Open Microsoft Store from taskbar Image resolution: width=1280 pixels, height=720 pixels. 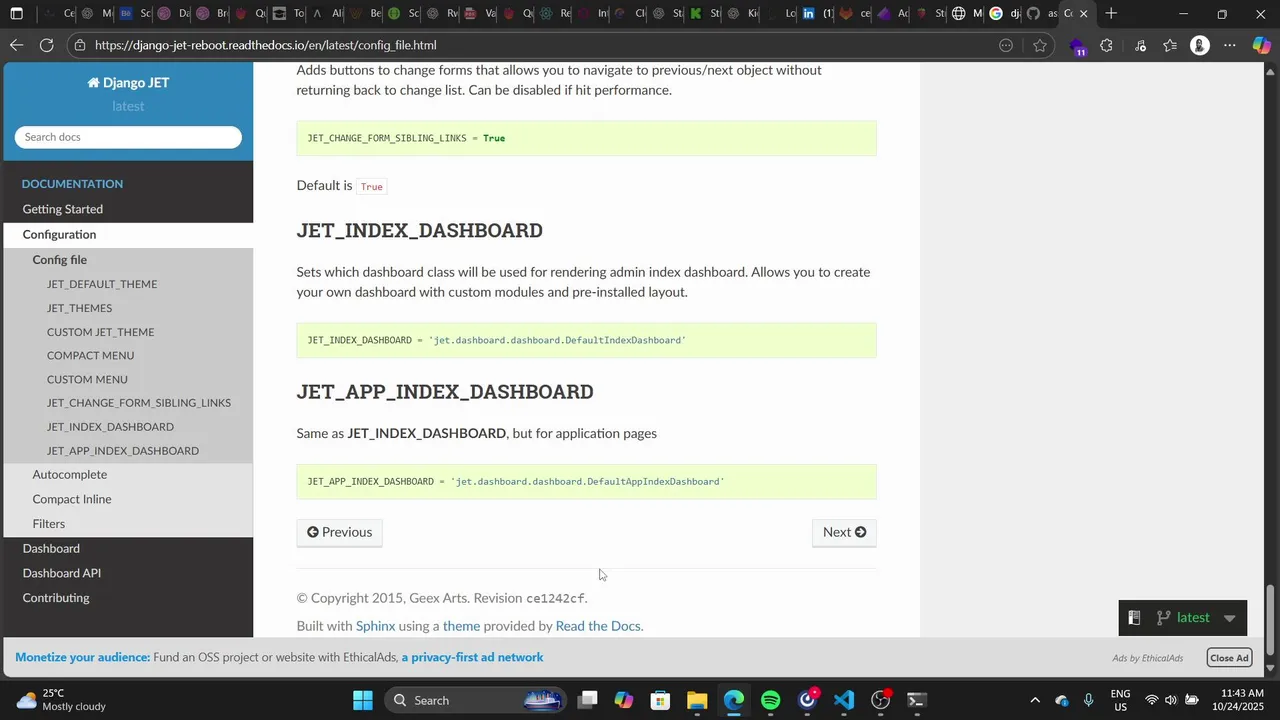coord(660,700)
